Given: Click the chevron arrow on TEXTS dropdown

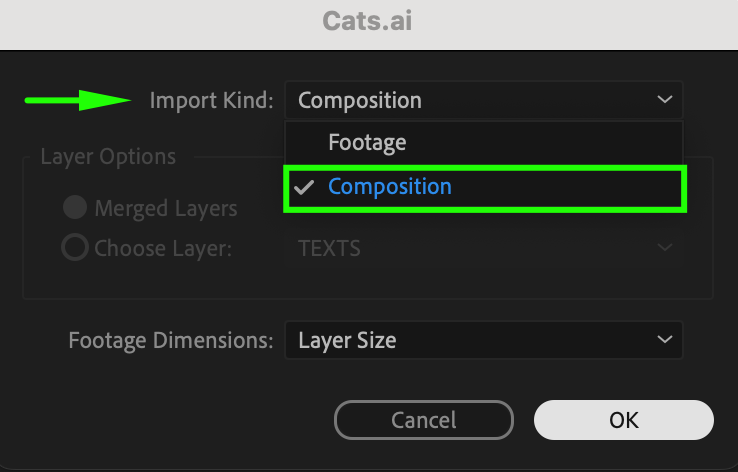Looking at the screenshot, I should (x=665, y=248).
